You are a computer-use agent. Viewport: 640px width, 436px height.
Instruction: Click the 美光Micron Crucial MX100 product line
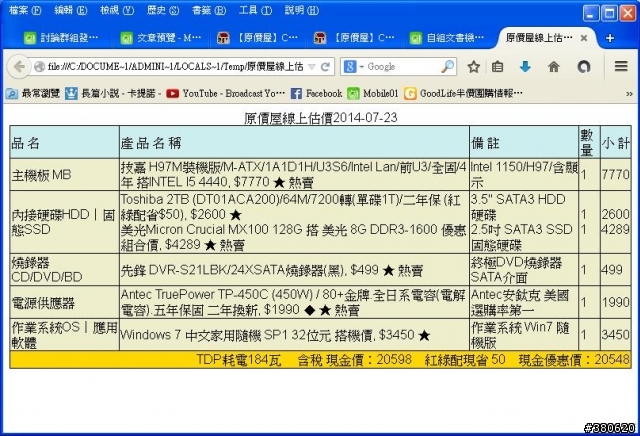pyautogui.click(x=293, y=237)
